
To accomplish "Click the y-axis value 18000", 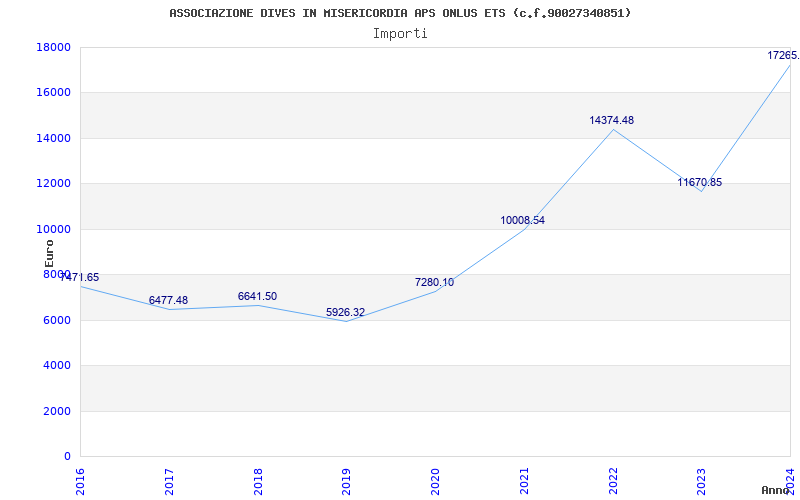I will [x=54, y=47].
